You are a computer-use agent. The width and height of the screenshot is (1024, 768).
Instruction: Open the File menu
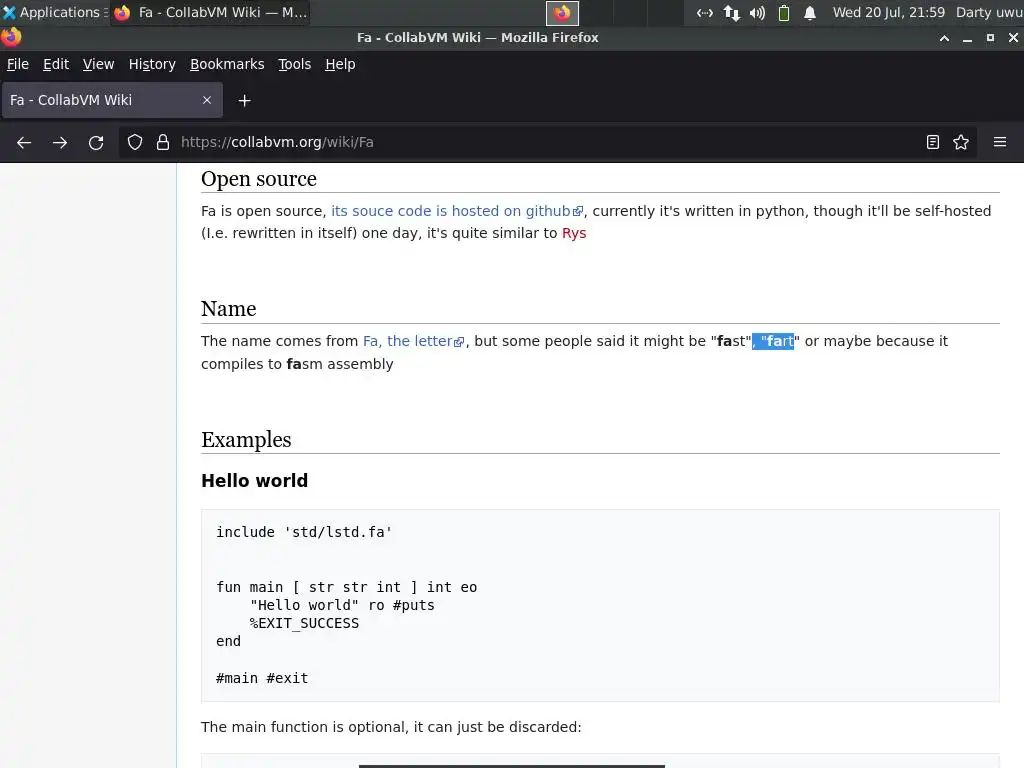(18, 64)
